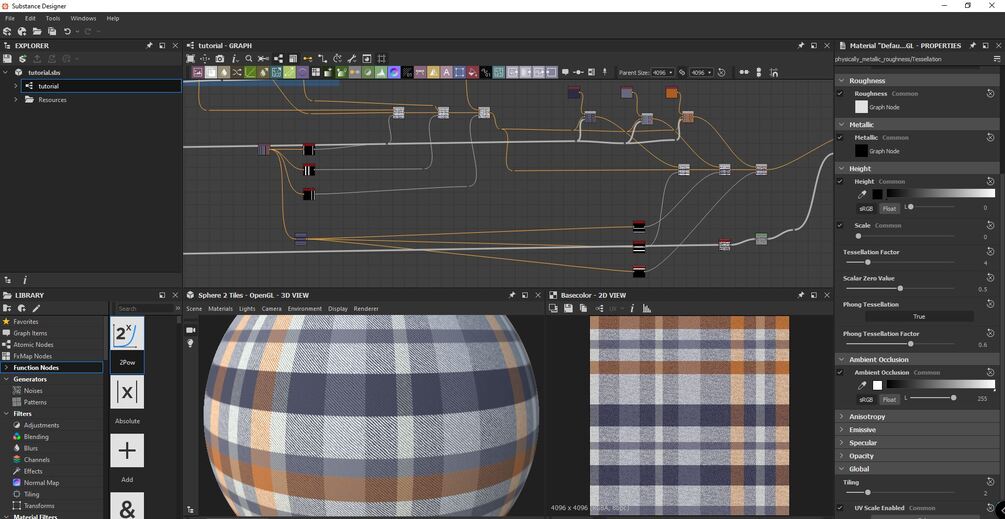Viewport: 1005px width, 519px height.
Task: Click the 2Pow function node thumbnail
Action: coord(127,333)
